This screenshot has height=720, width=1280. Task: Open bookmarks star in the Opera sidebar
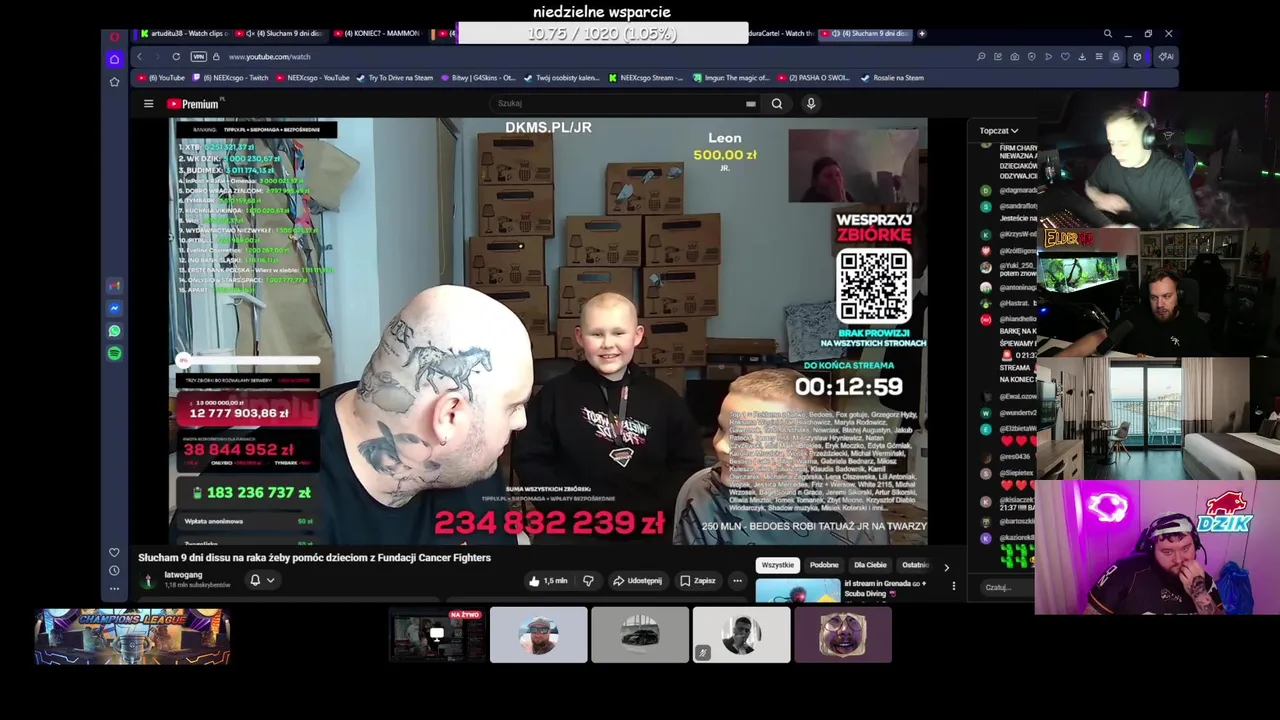pos(114,81)
